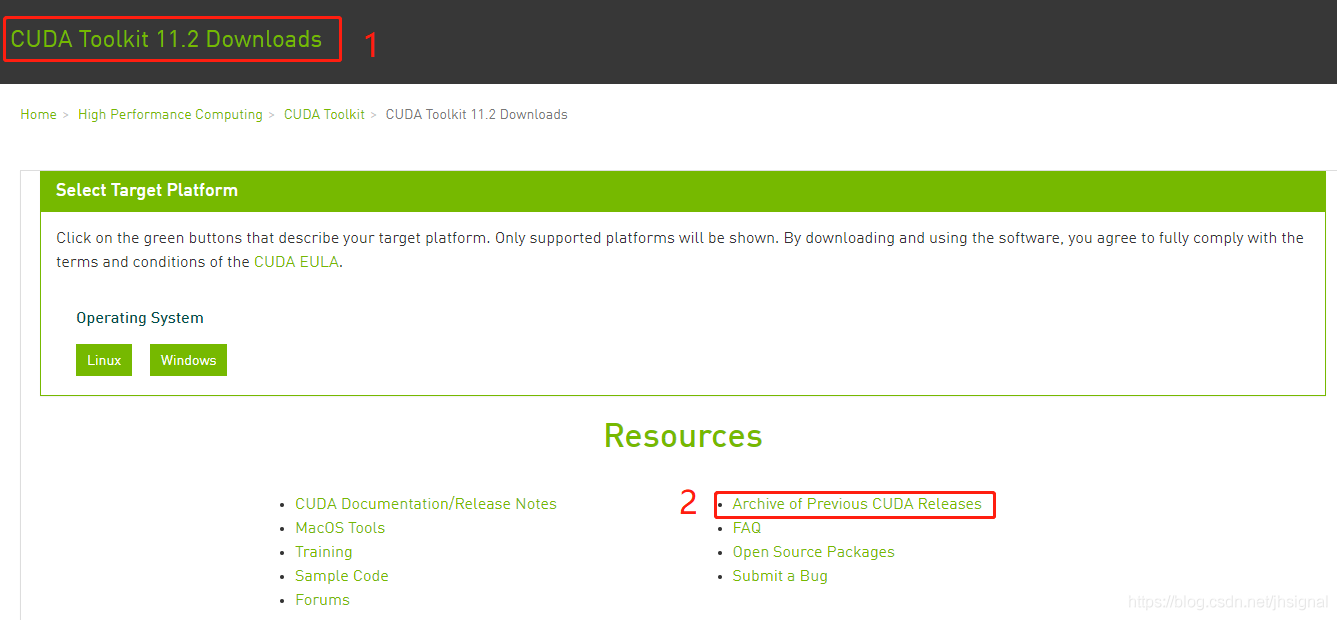Open the CUDA EULA link

pos(297,262)
